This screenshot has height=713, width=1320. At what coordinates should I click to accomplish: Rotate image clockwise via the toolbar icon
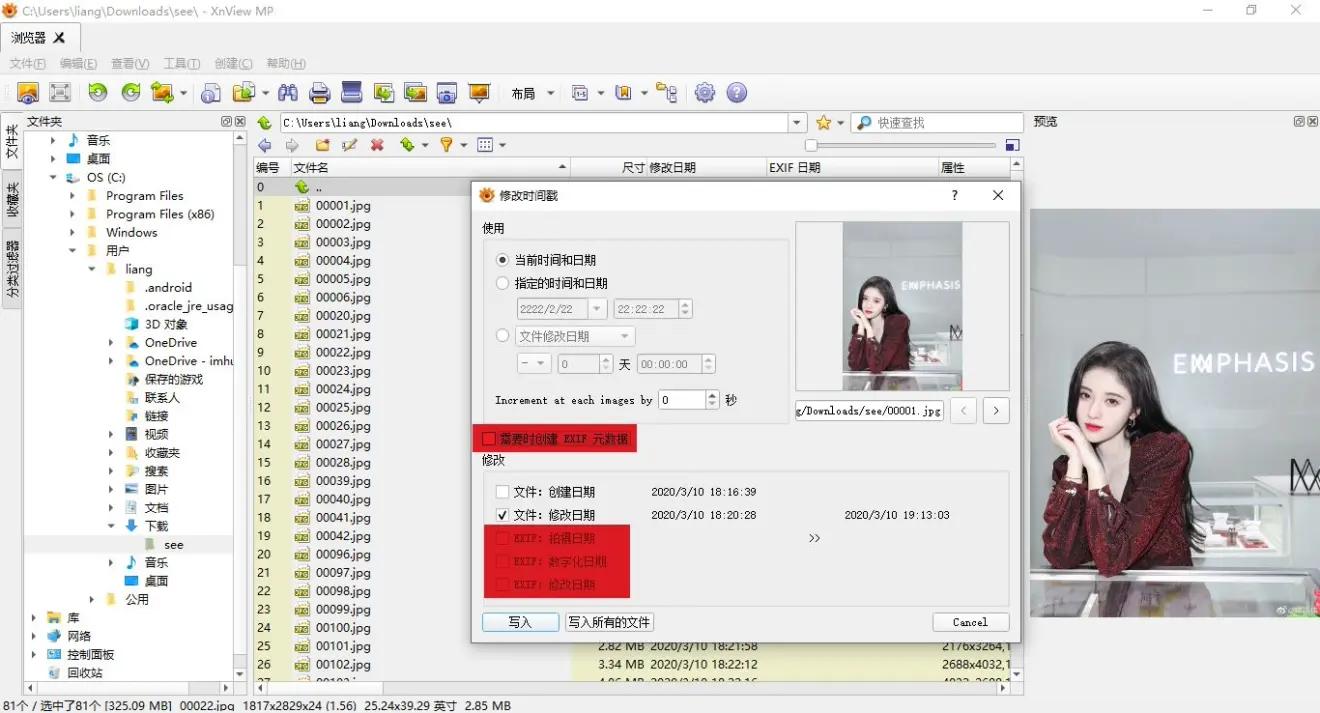pos(131,92)
